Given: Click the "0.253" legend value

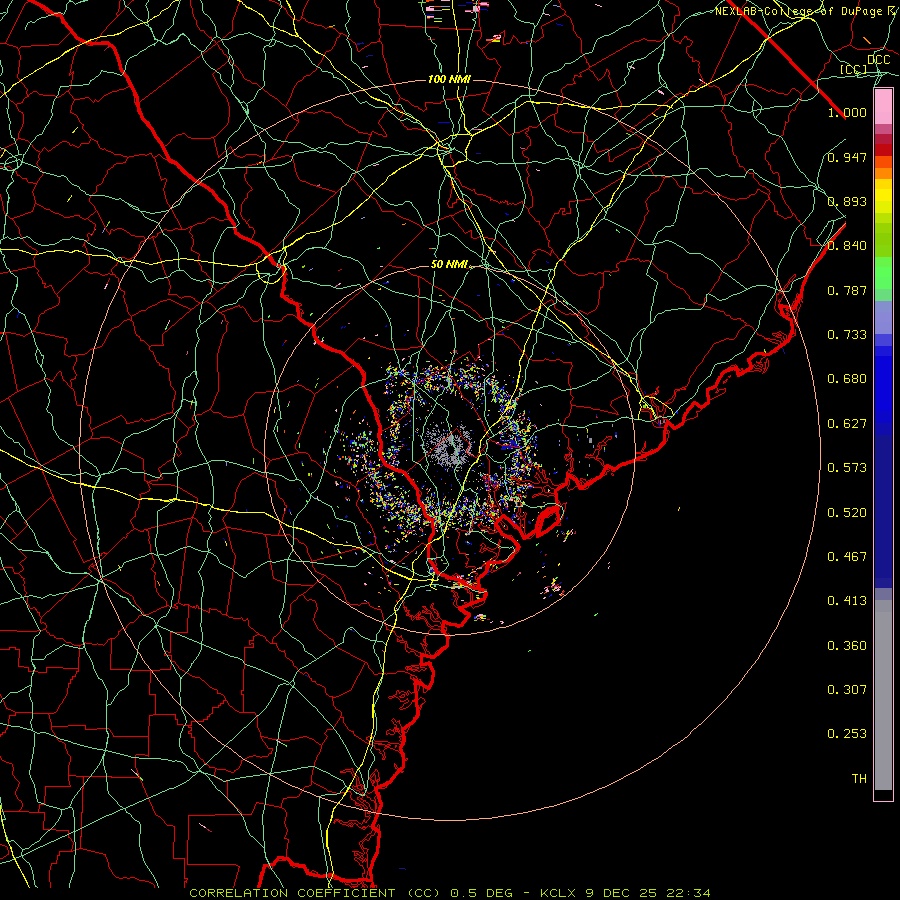Looking at the screenshot, I should click(847, 734).
